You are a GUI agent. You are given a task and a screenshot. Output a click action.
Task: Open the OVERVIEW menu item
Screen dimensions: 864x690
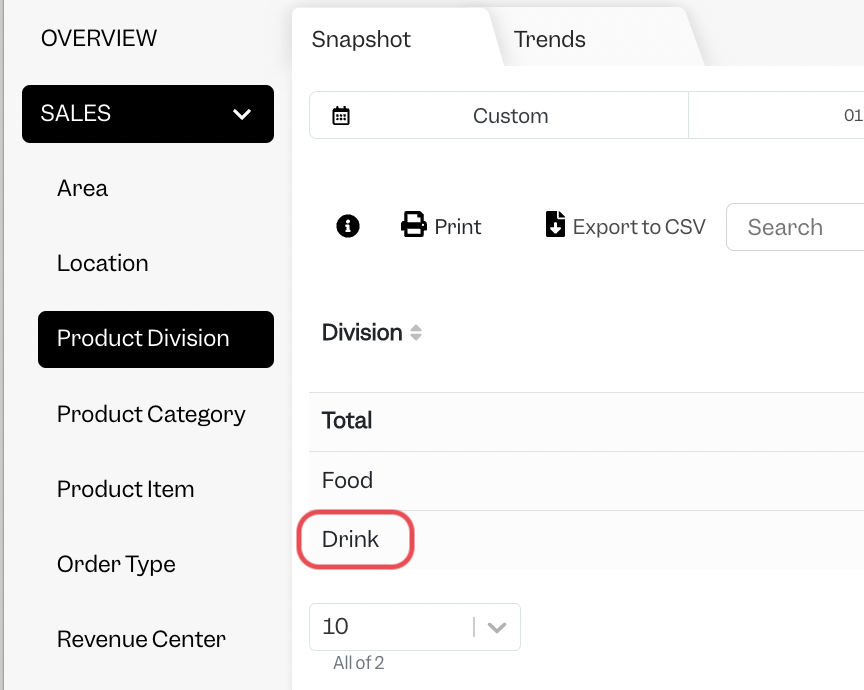(x=99, y=39)
